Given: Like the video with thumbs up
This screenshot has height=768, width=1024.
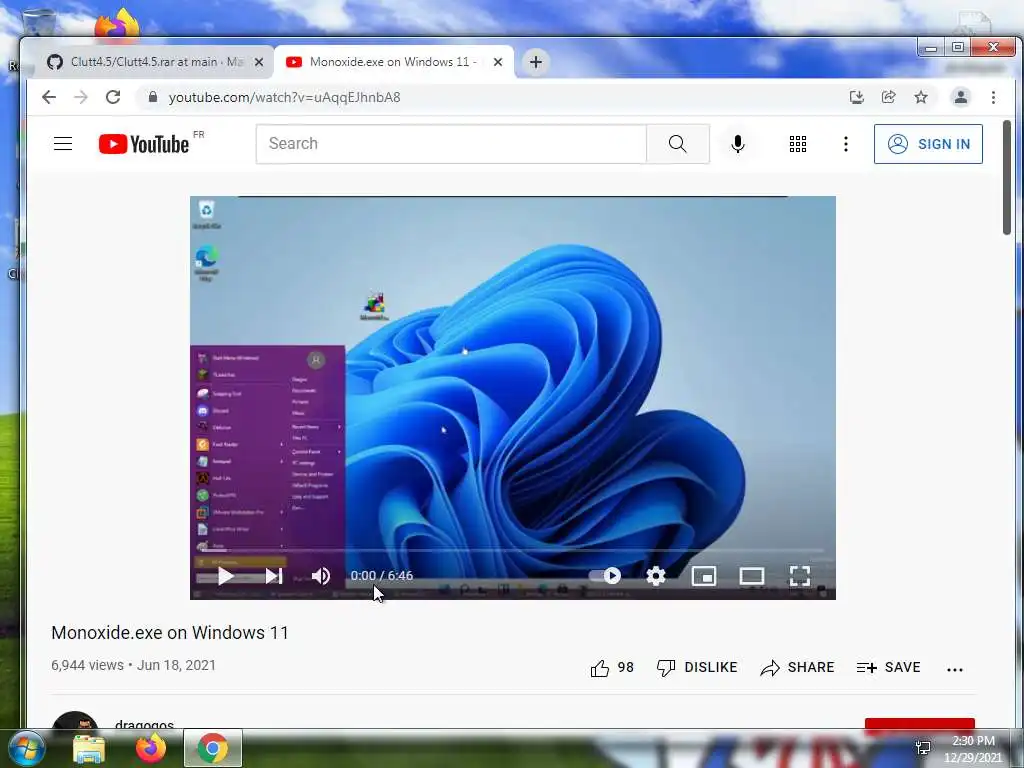Looking at the screenshot, I should pos(612,667).
